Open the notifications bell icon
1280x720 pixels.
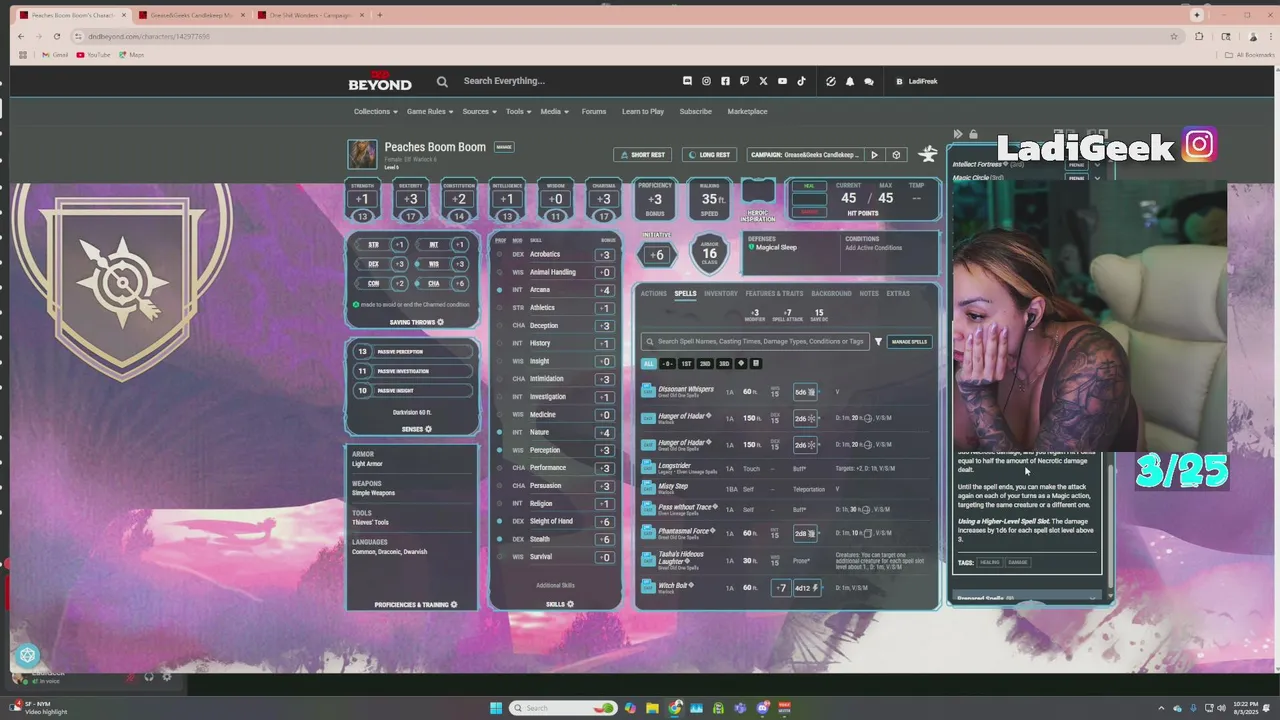click(x=850, y=81)
